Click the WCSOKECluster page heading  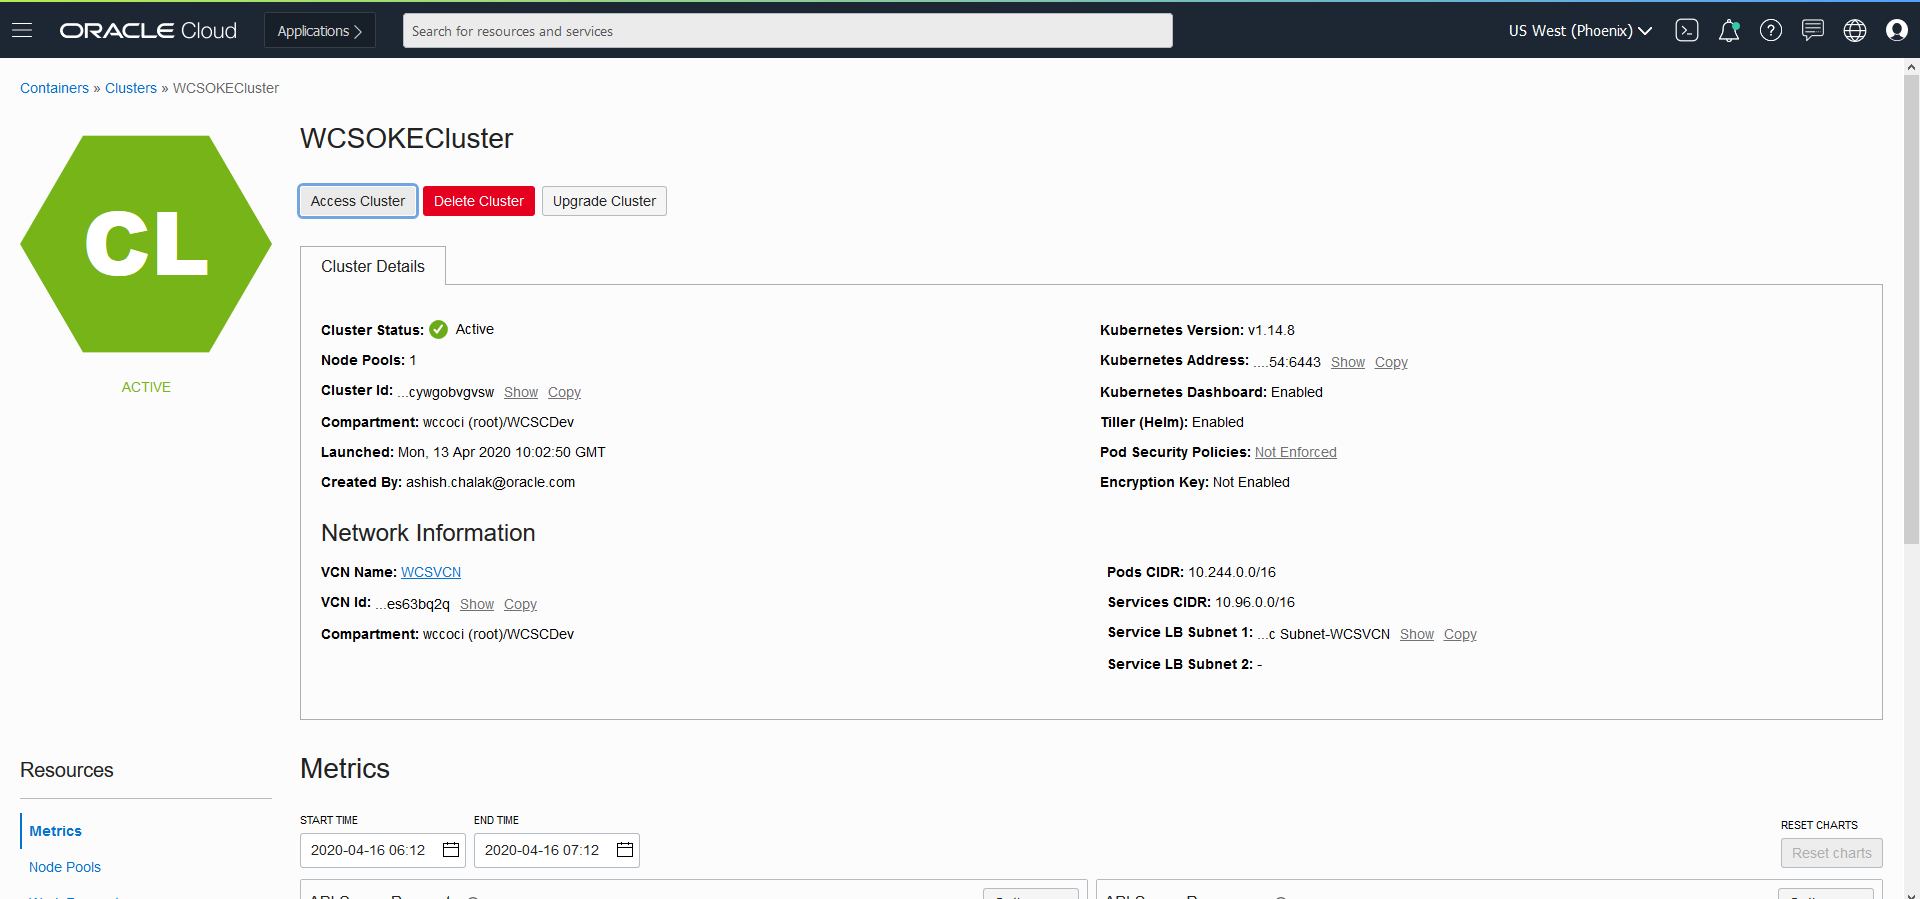407,138
